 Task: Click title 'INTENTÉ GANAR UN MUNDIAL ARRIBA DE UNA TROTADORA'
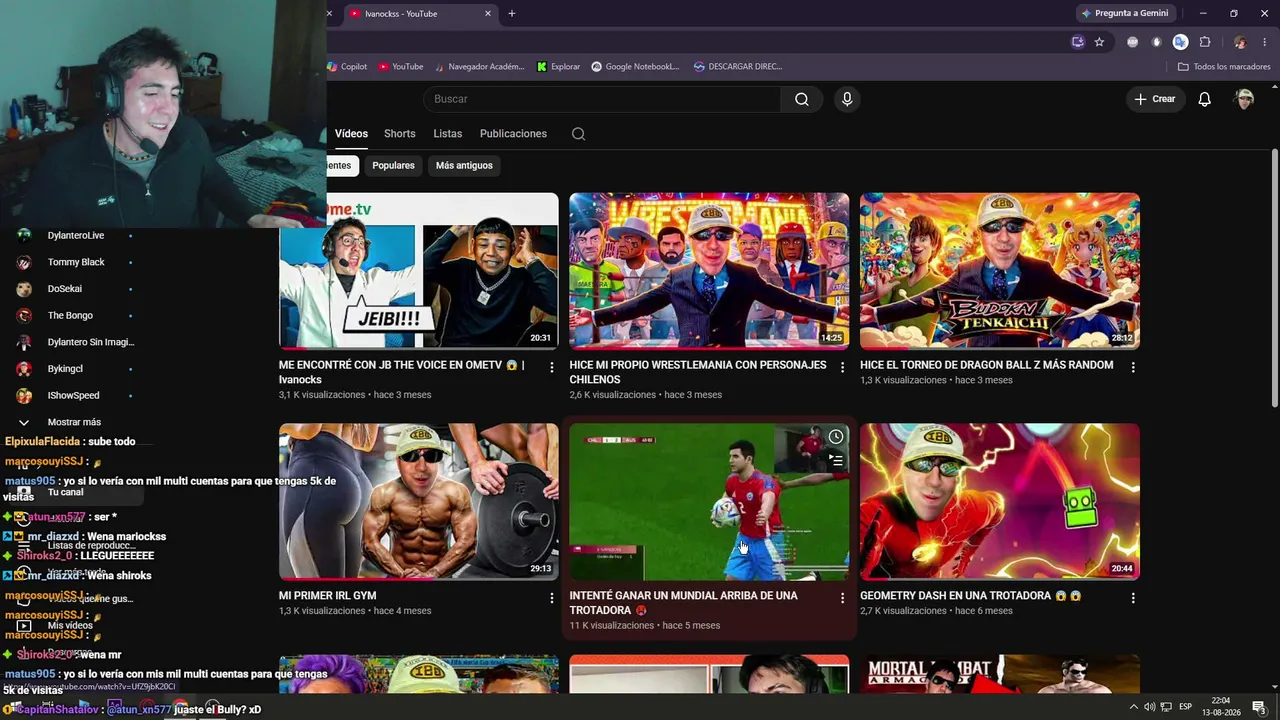tap(684, 603)
